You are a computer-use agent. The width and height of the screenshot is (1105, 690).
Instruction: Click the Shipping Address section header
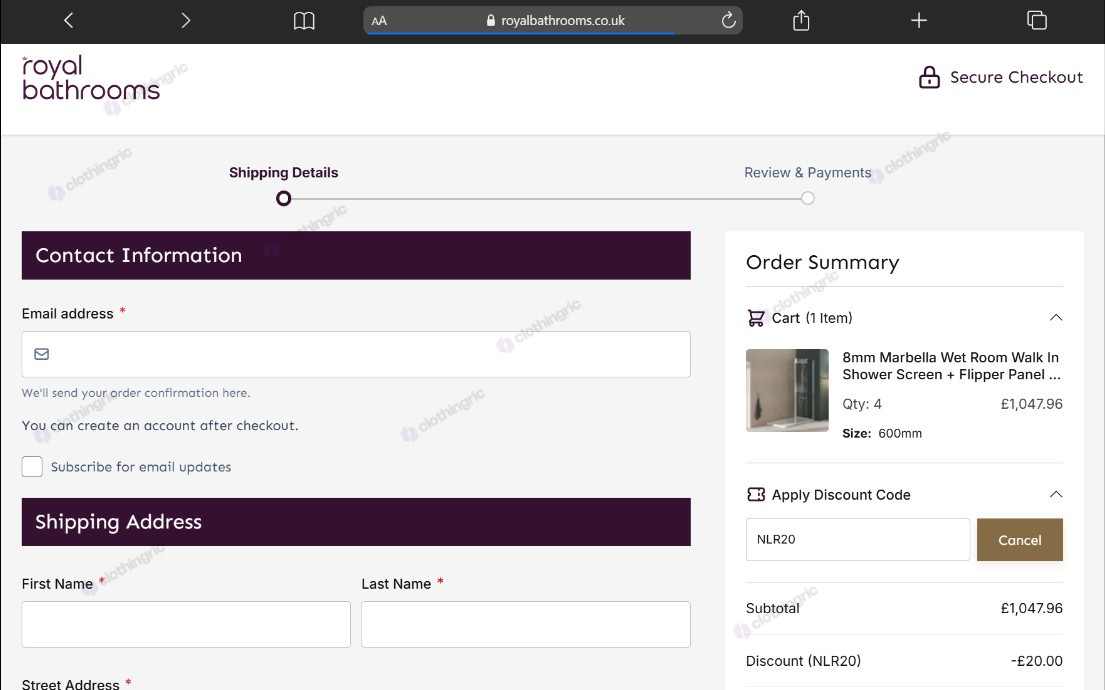[356, 522]
